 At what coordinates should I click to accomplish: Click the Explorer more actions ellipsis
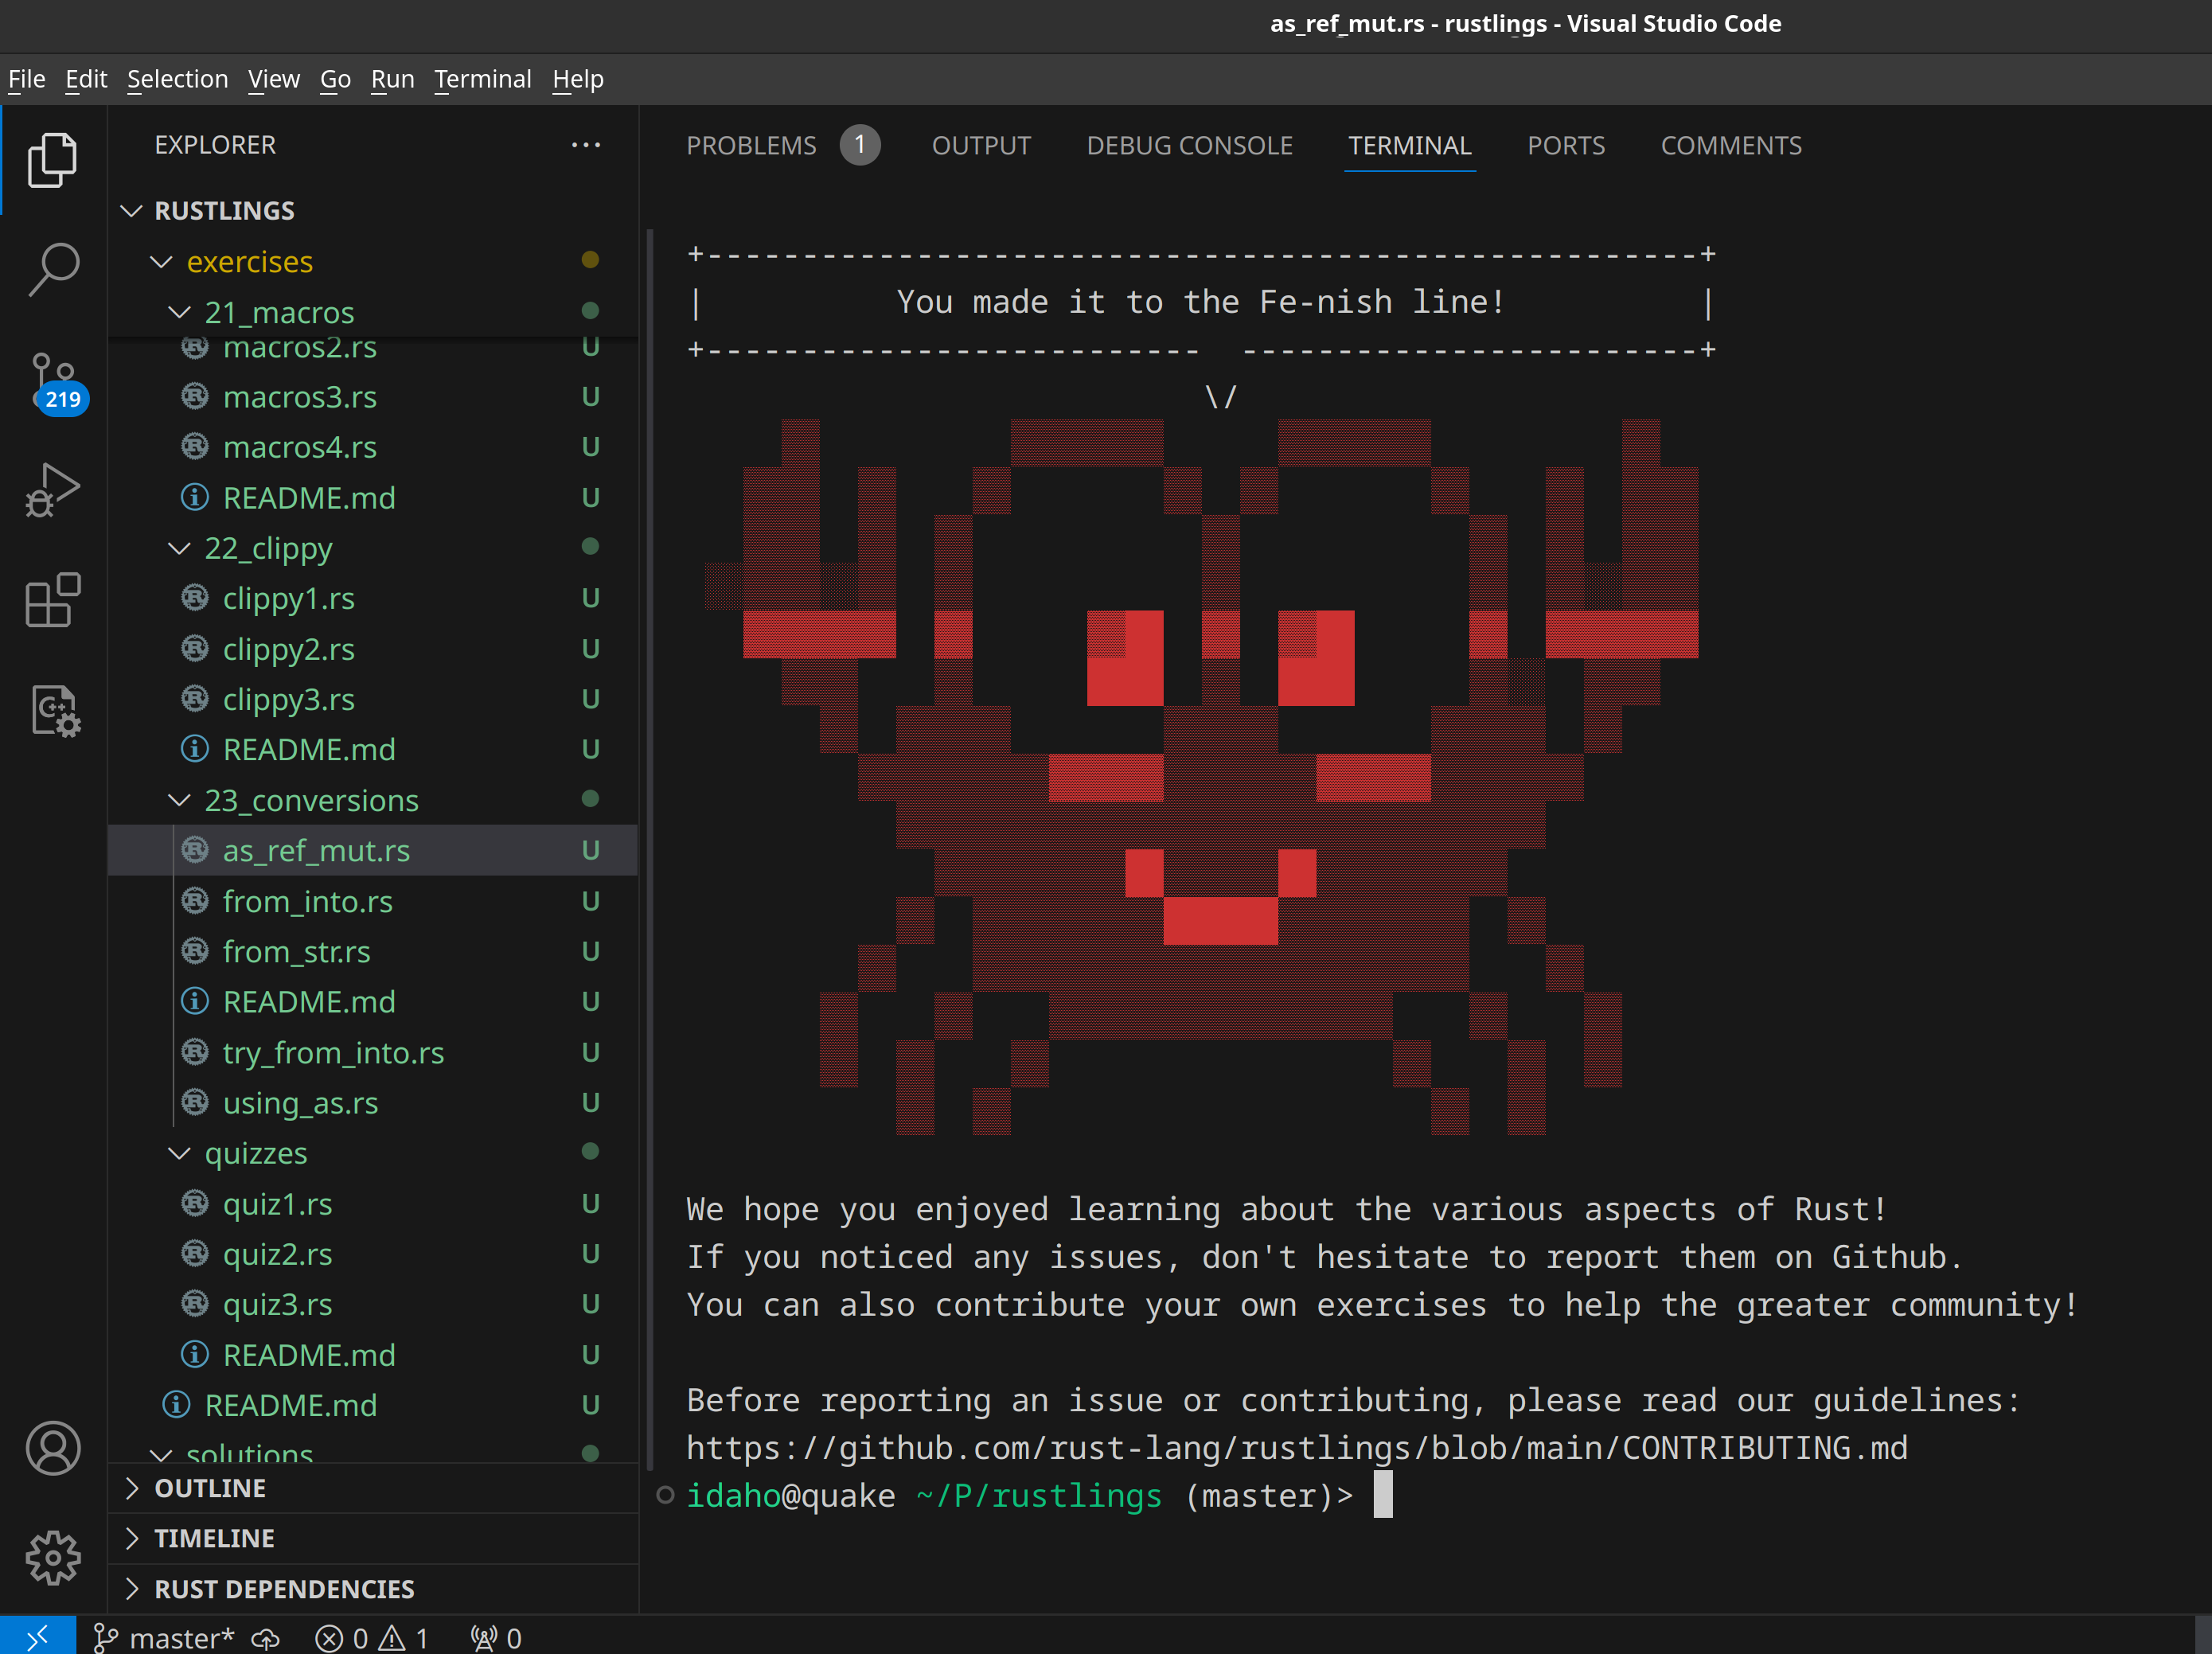586,145
